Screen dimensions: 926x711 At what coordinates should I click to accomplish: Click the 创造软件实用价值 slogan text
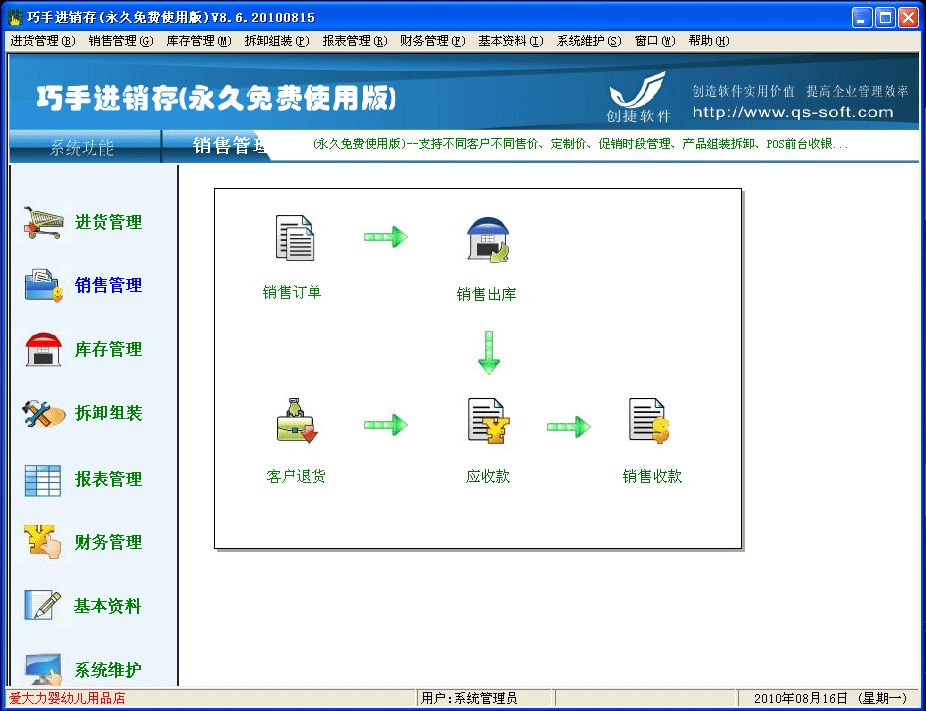point(744,91)
